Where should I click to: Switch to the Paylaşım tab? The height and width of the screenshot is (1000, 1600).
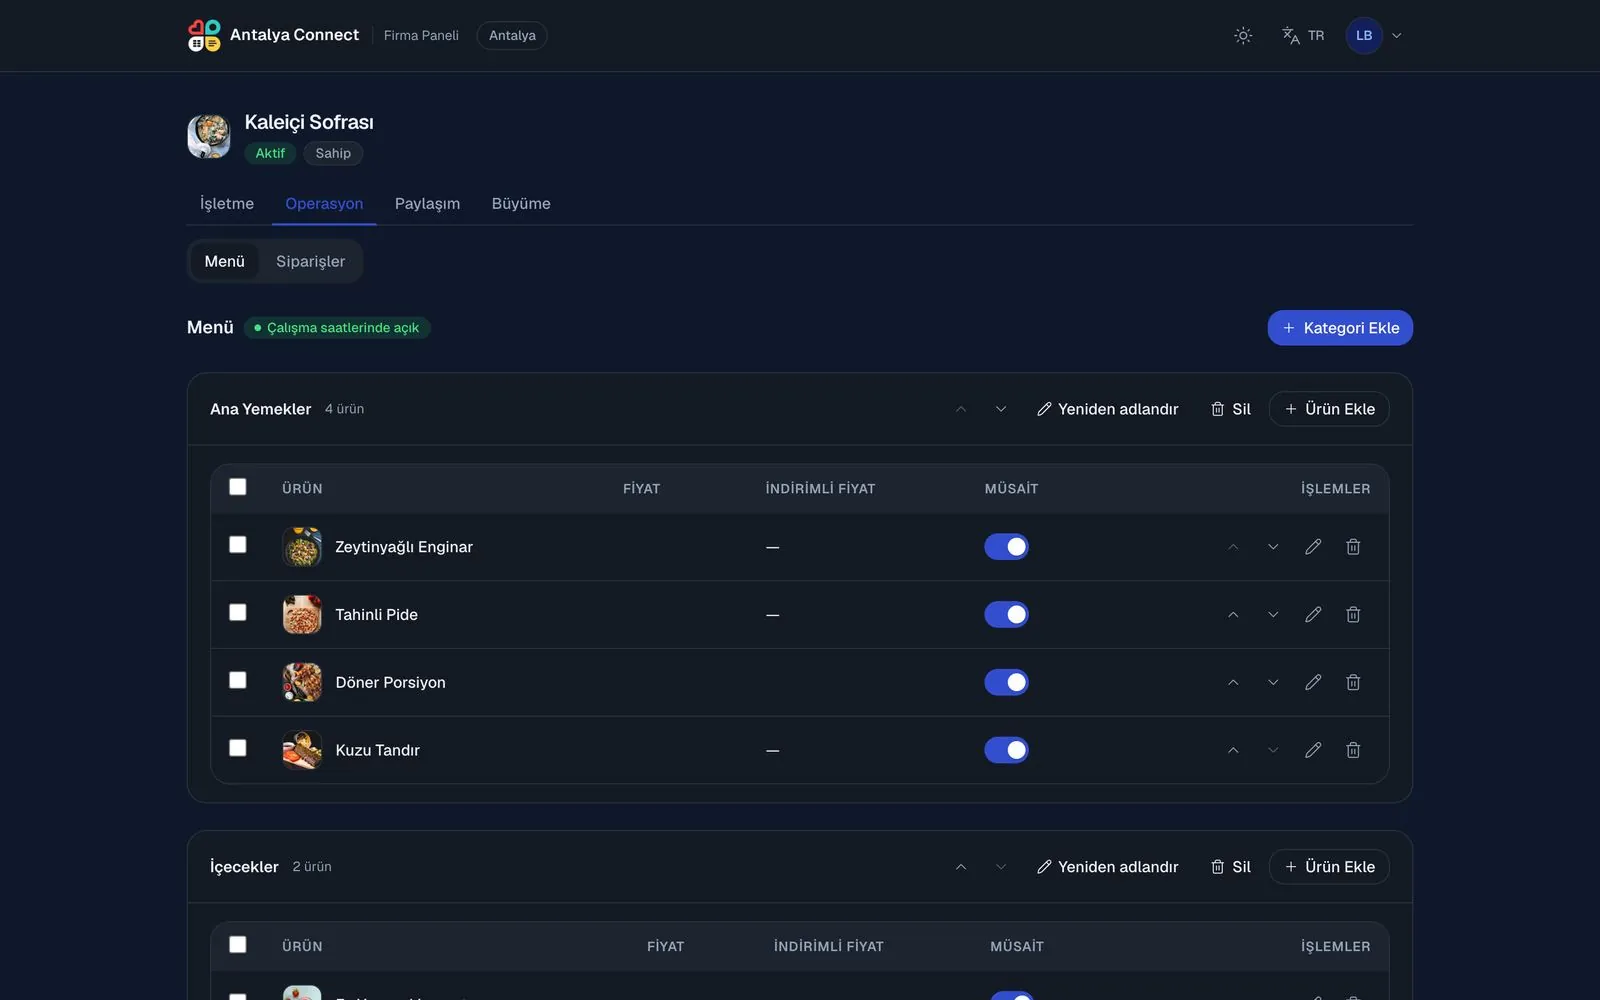(x=427, y=203)
